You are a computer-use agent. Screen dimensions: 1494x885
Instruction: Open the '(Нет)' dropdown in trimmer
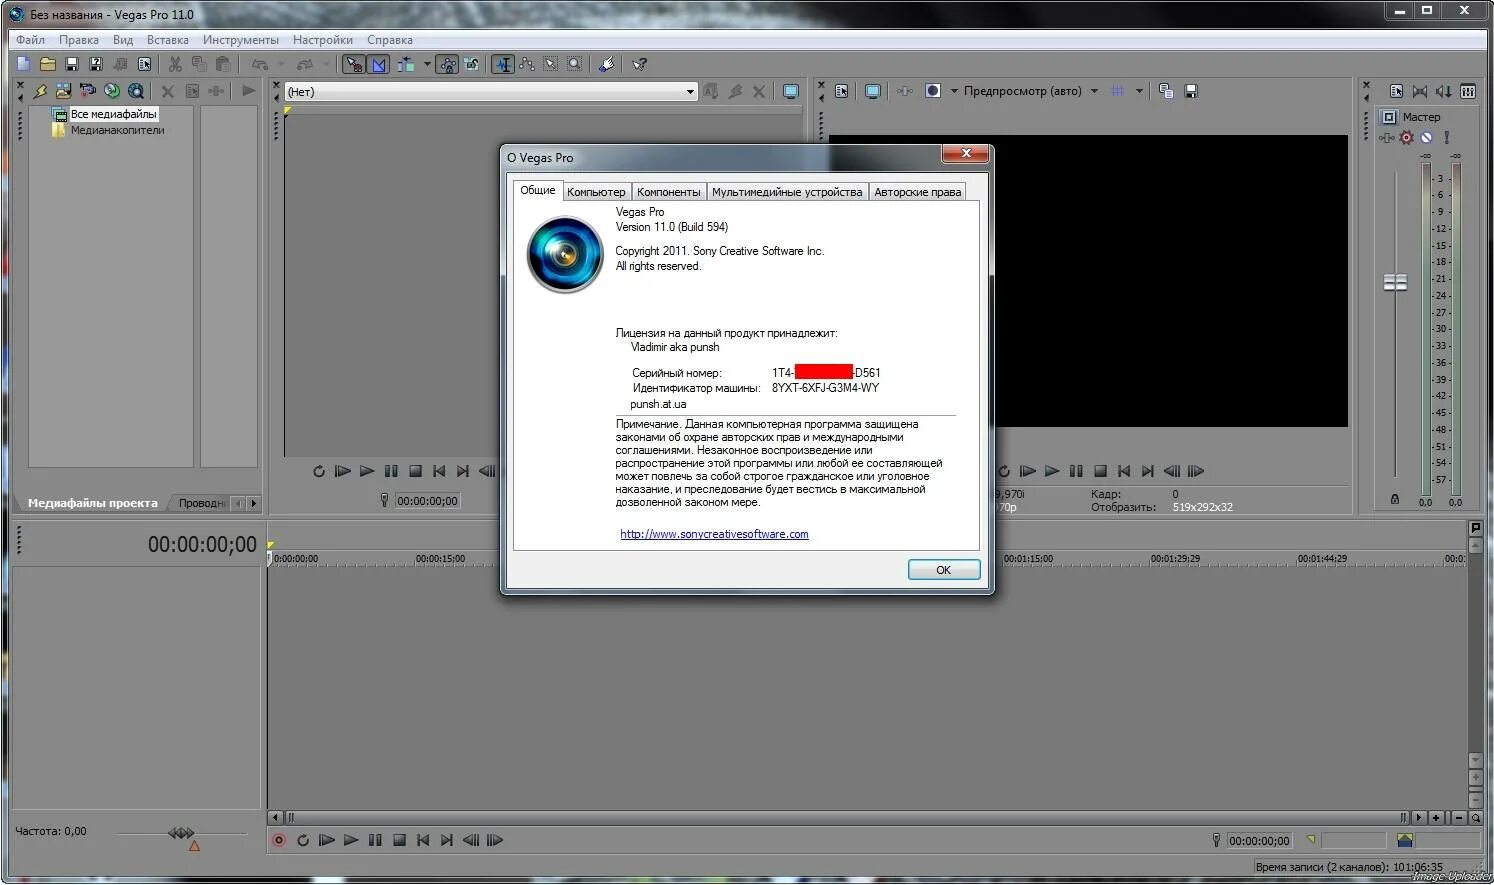coord(491,91)
